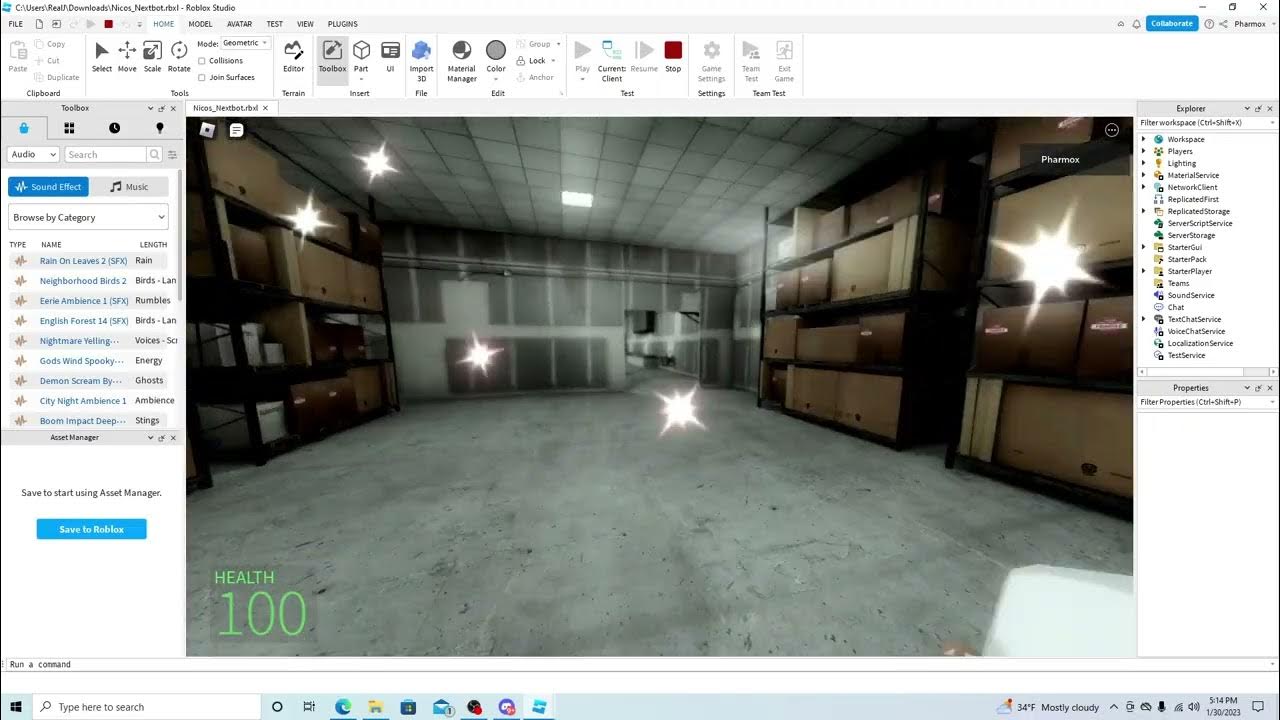The image size is (1280, 720).
Task: Enable the Join Surfaces checkbox
Action: pyautogui.click(x=202, y=77)
